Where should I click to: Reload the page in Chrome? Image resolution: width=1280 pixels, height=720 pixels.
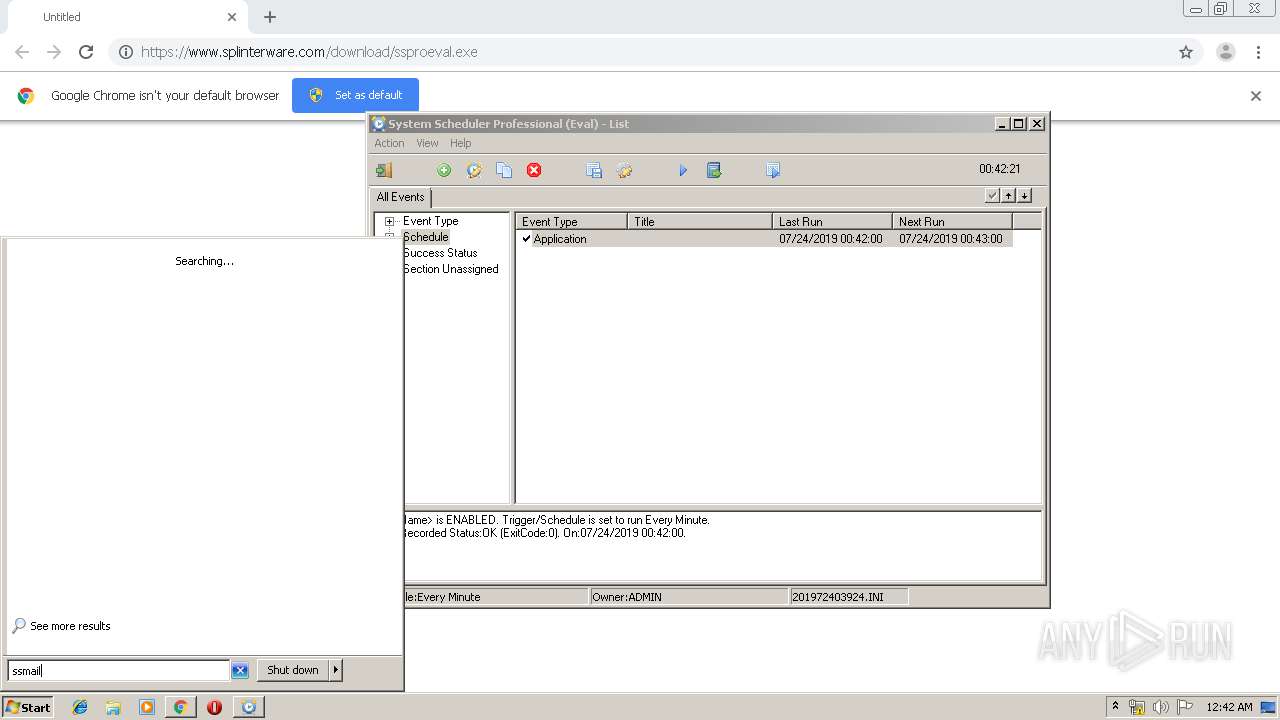click(86, 52)
